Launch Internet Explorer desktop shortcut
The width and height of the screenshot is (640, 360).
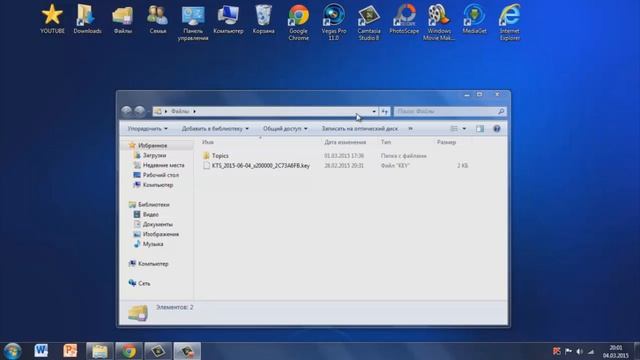point(509,22)
